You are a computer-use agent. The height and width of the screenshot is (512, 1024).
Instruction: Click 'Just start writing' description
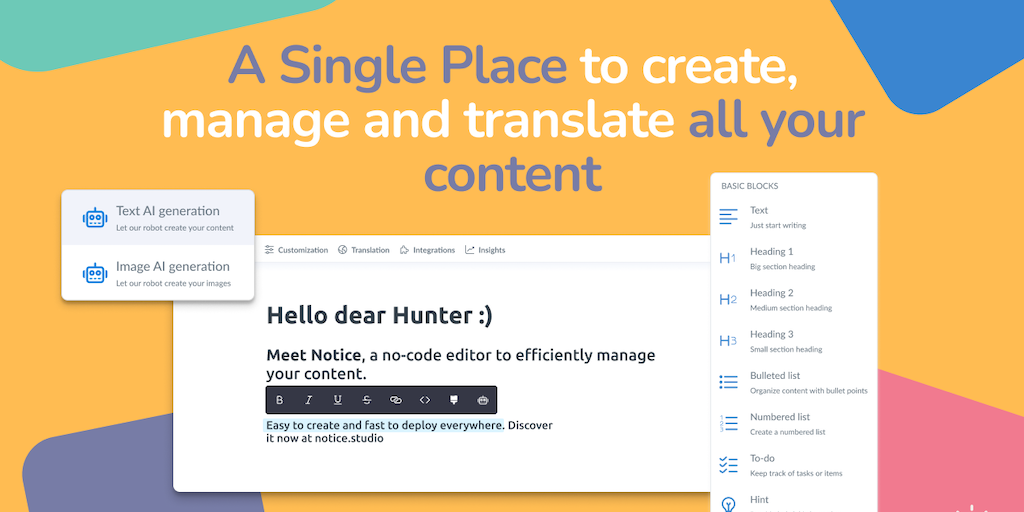pos(778,225)
